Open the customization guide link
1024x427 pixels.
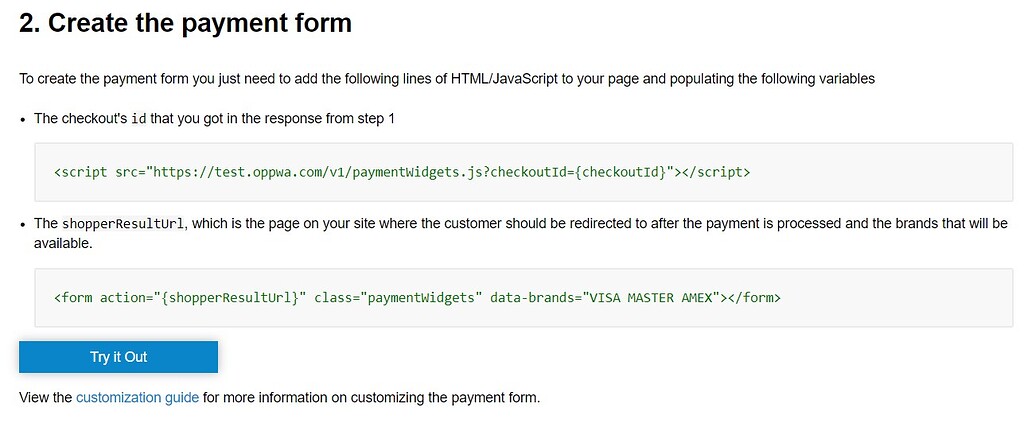click(137, 397)
